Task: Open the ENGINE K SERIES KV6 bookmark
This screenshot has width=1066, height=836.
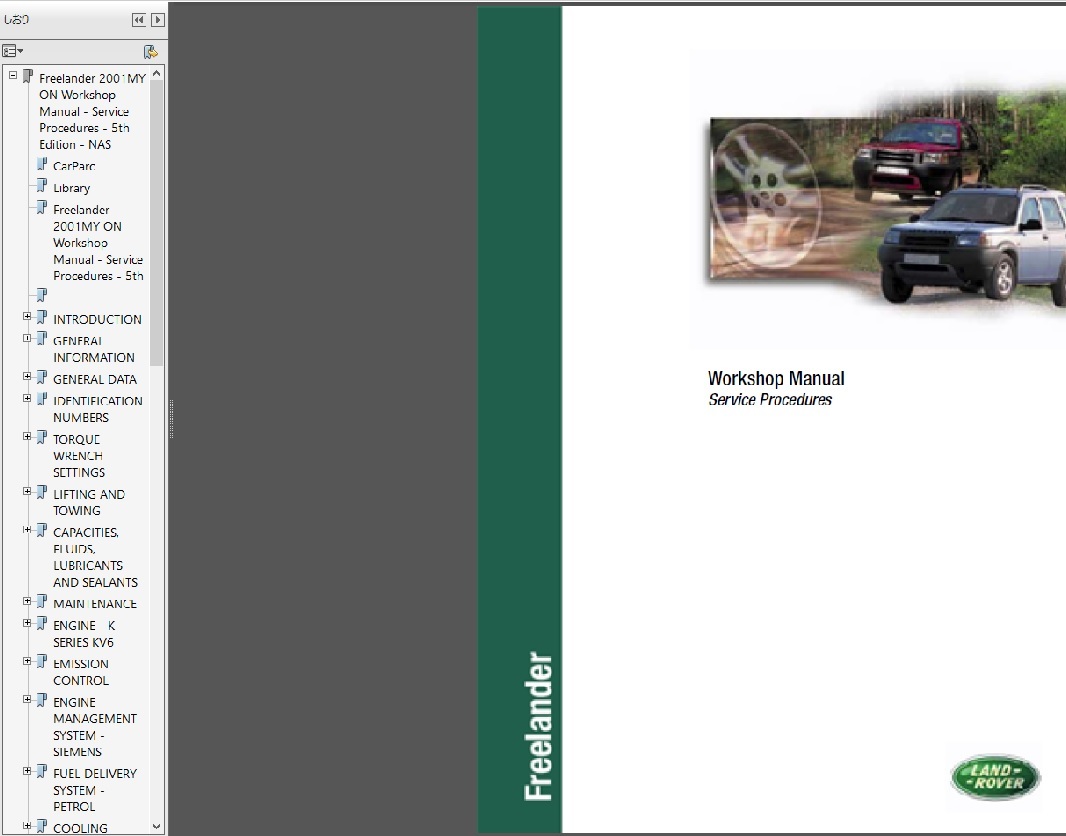Action: coord(84,633)
